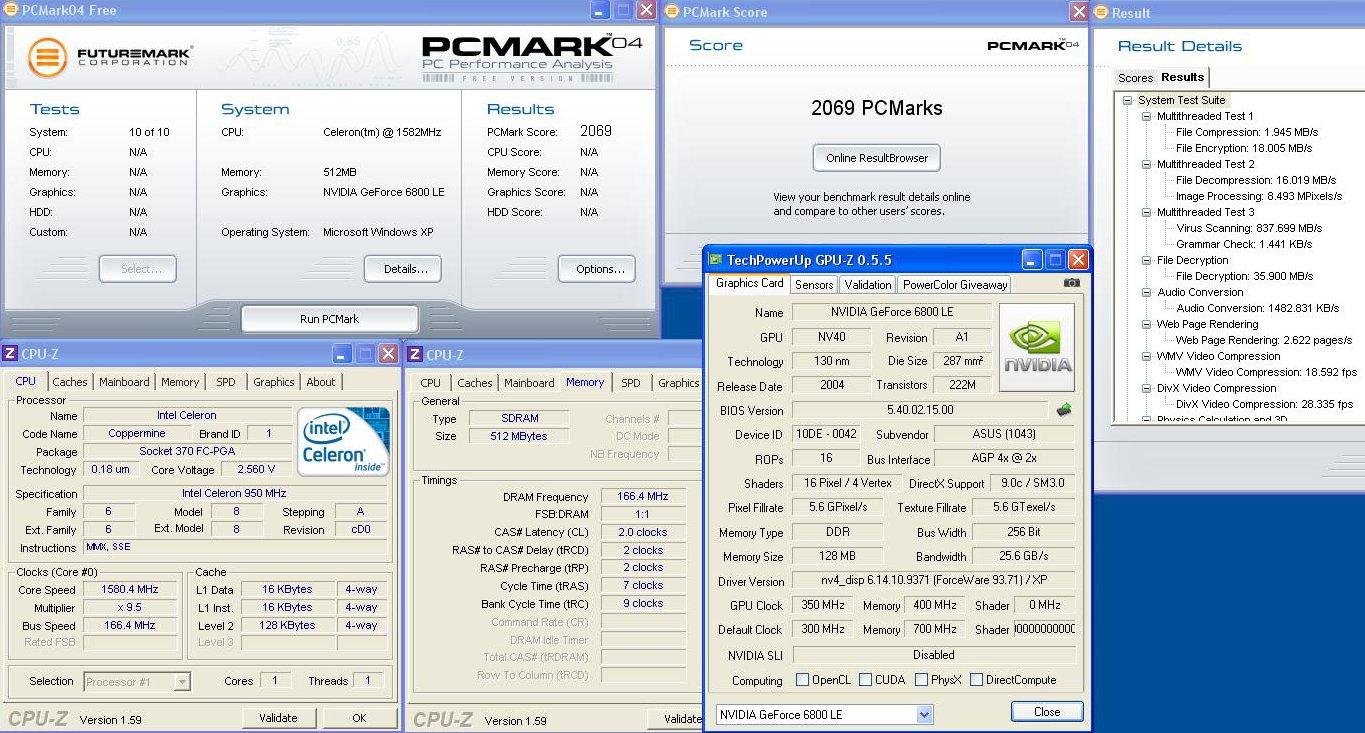This screenshot has width=1365, height=733.
Task: Select 'File Compression: 1.945 MB/s' result row
Action: tap(1247, 132)
